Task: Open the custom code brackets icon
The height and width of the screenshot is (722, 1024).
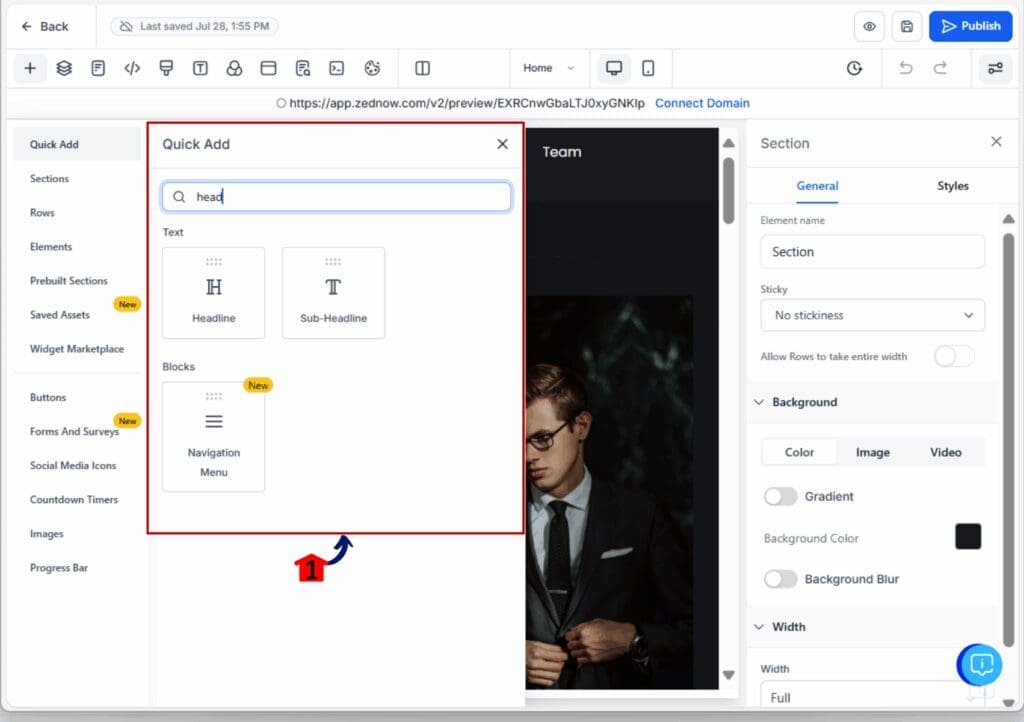Action: tap(132, 68)
